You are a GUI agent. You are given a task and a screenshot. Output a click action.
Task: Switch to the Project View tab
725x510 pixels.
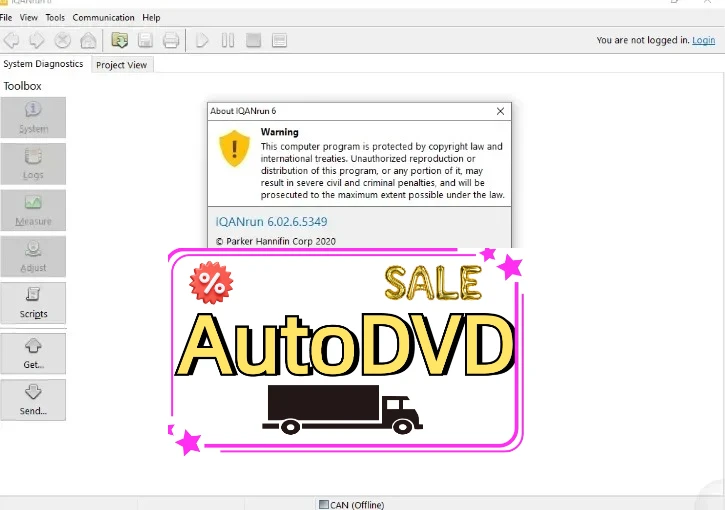122,65
